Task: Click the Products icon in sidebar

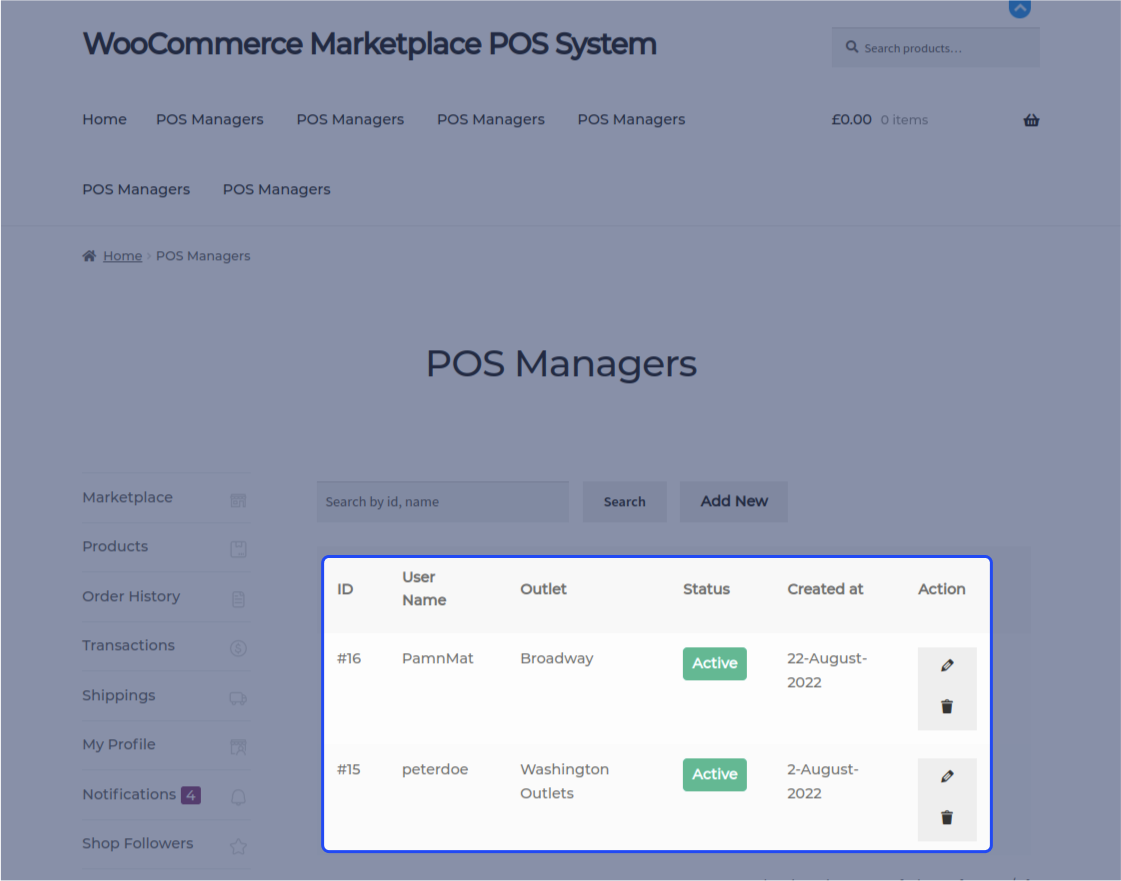Action: click(238, 549)
